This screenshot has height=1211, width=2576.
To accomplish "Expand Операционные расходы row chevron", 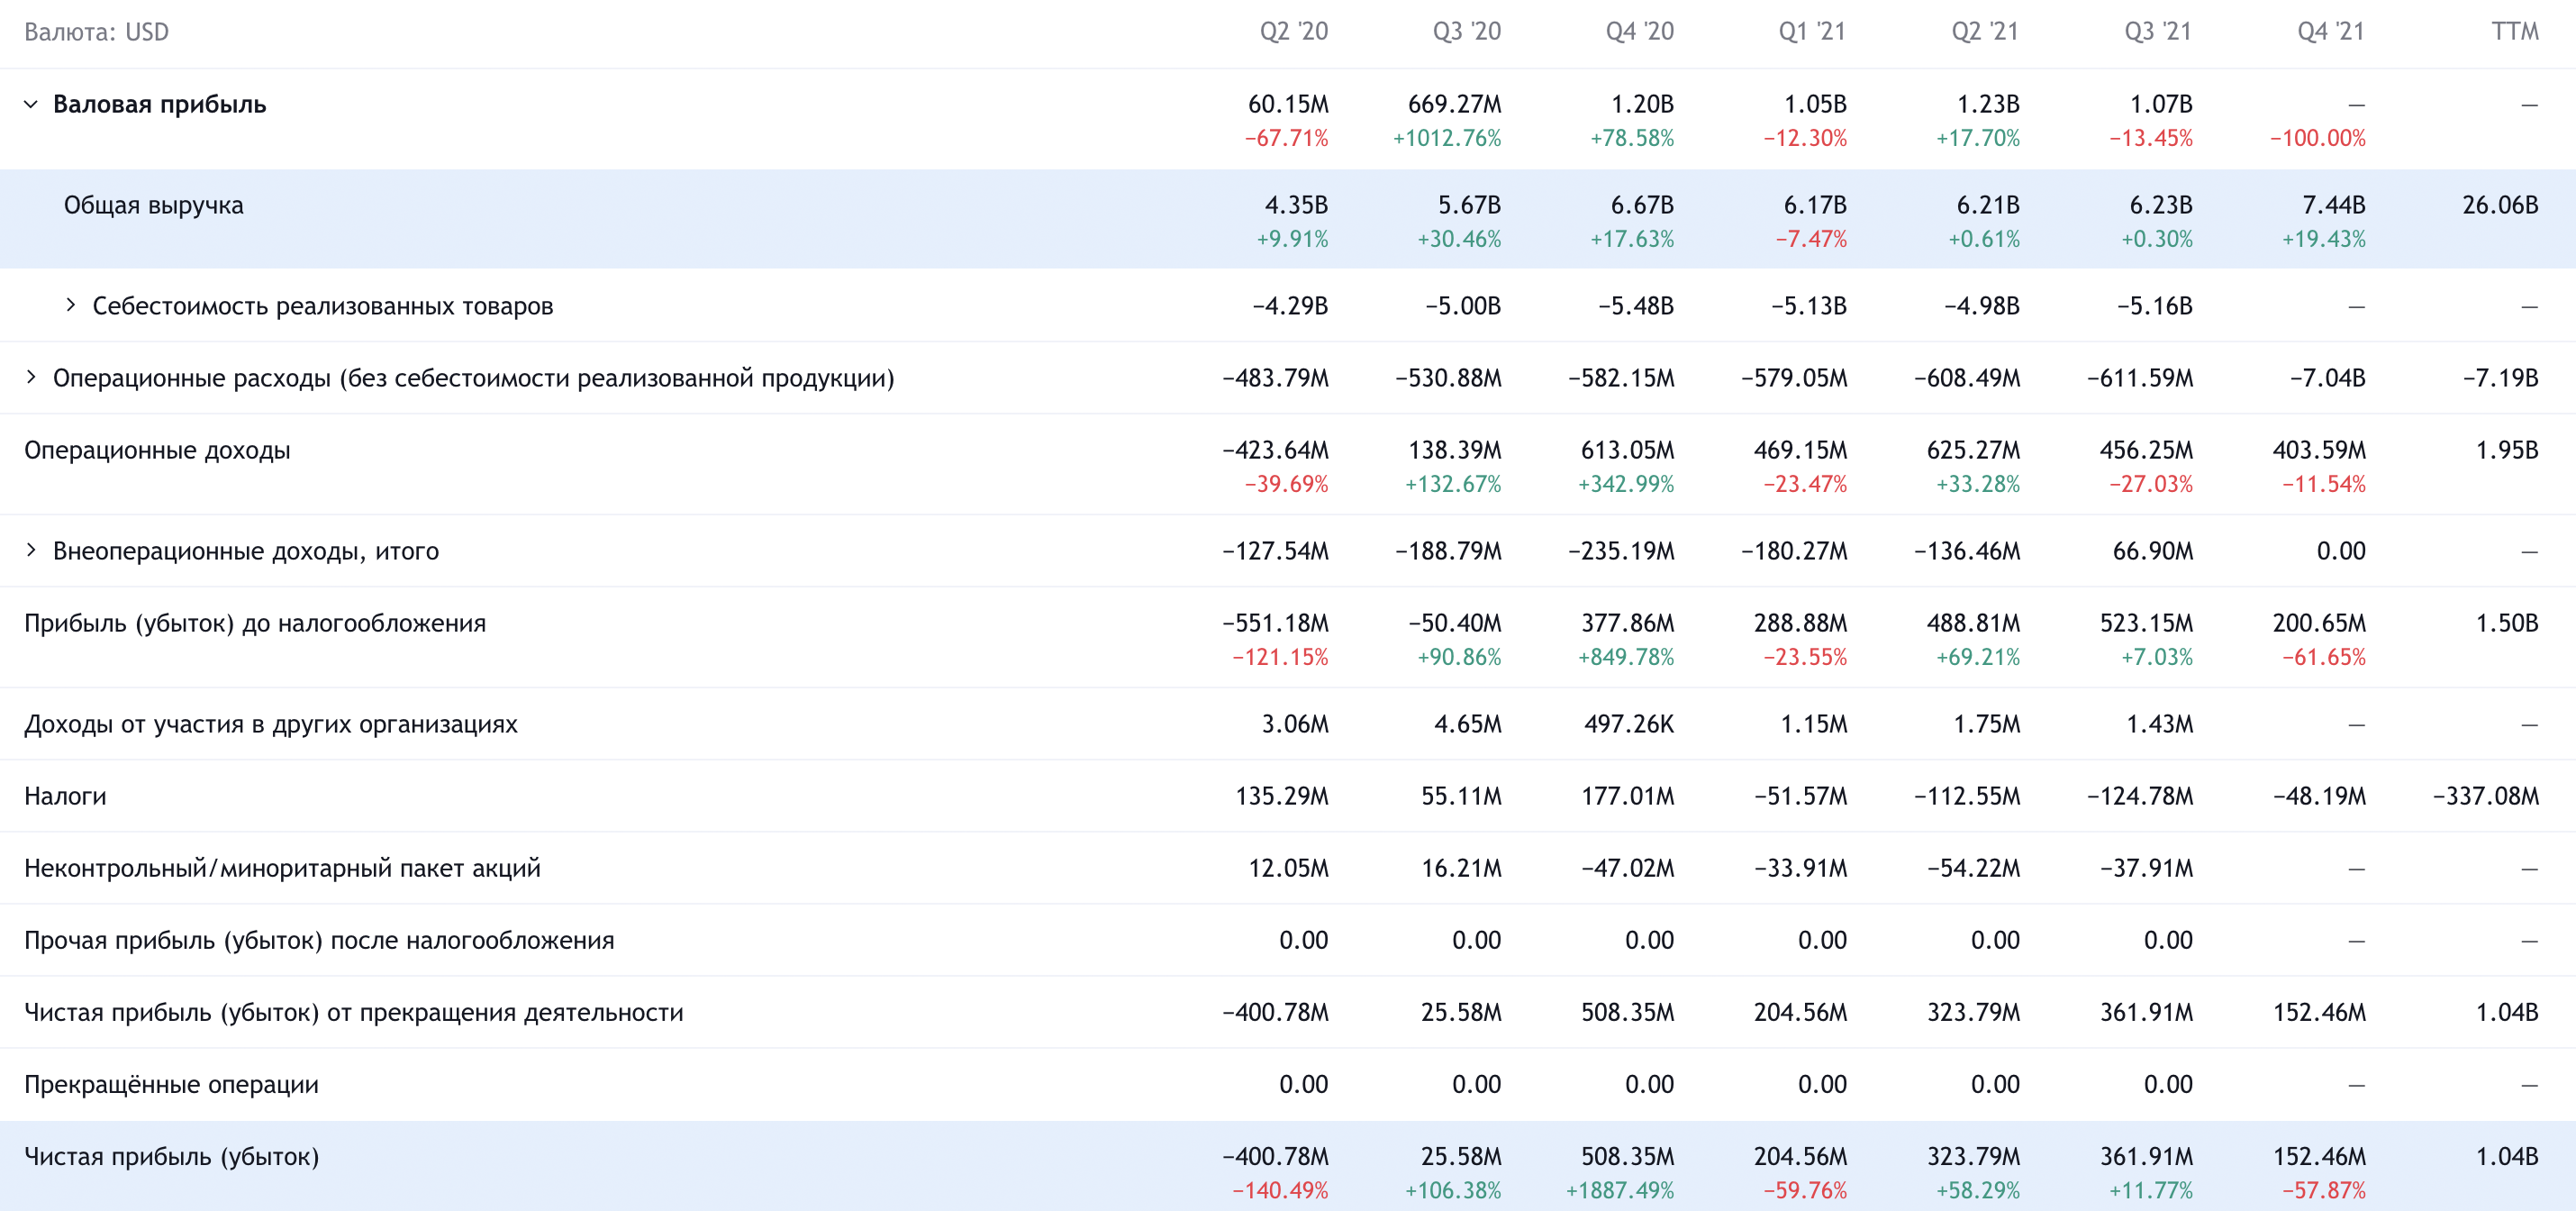I will [31, 377].
